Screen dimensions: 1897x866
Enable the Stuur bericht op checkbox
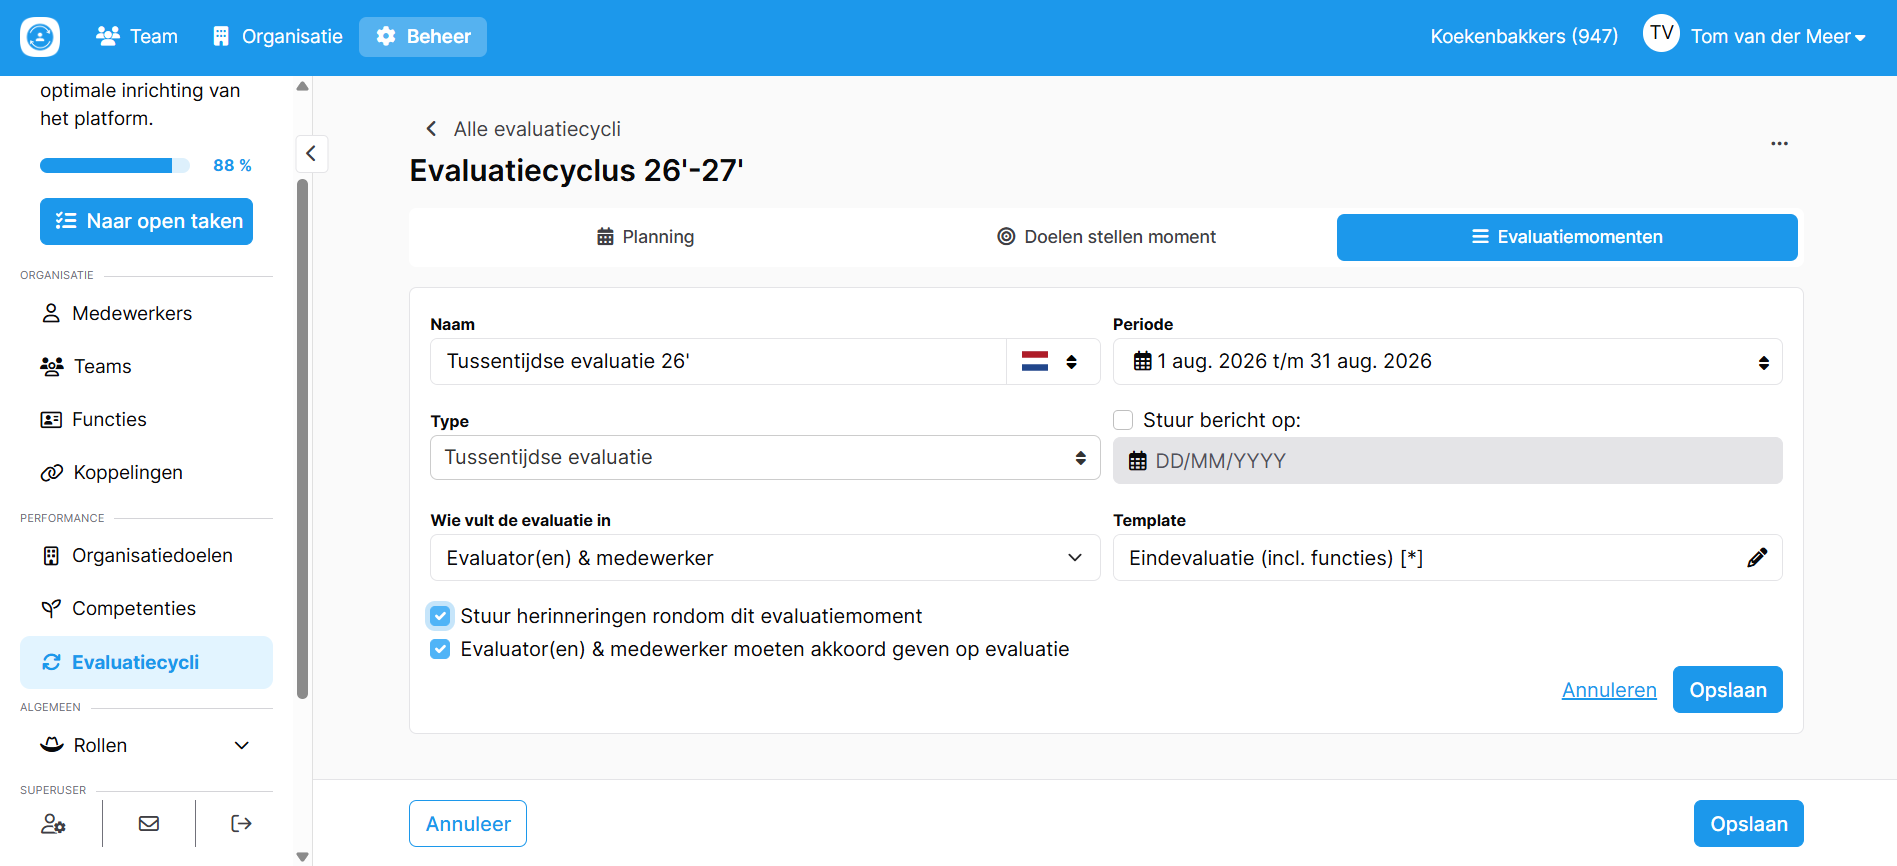1123,420
